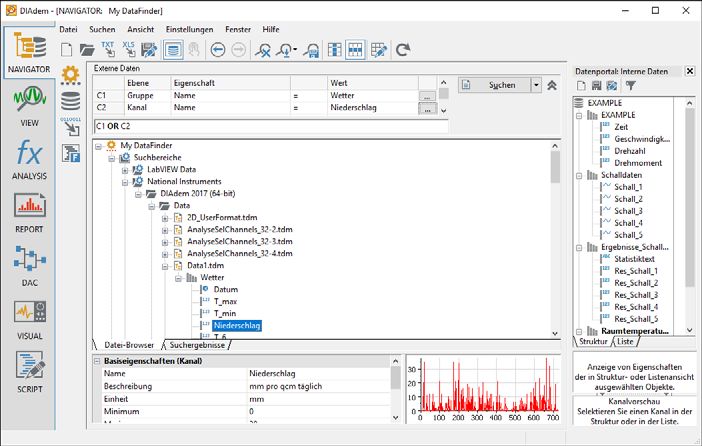702x446 pixels.
Task: Toggle the highlighted grid layout view button
Action: 355,50
